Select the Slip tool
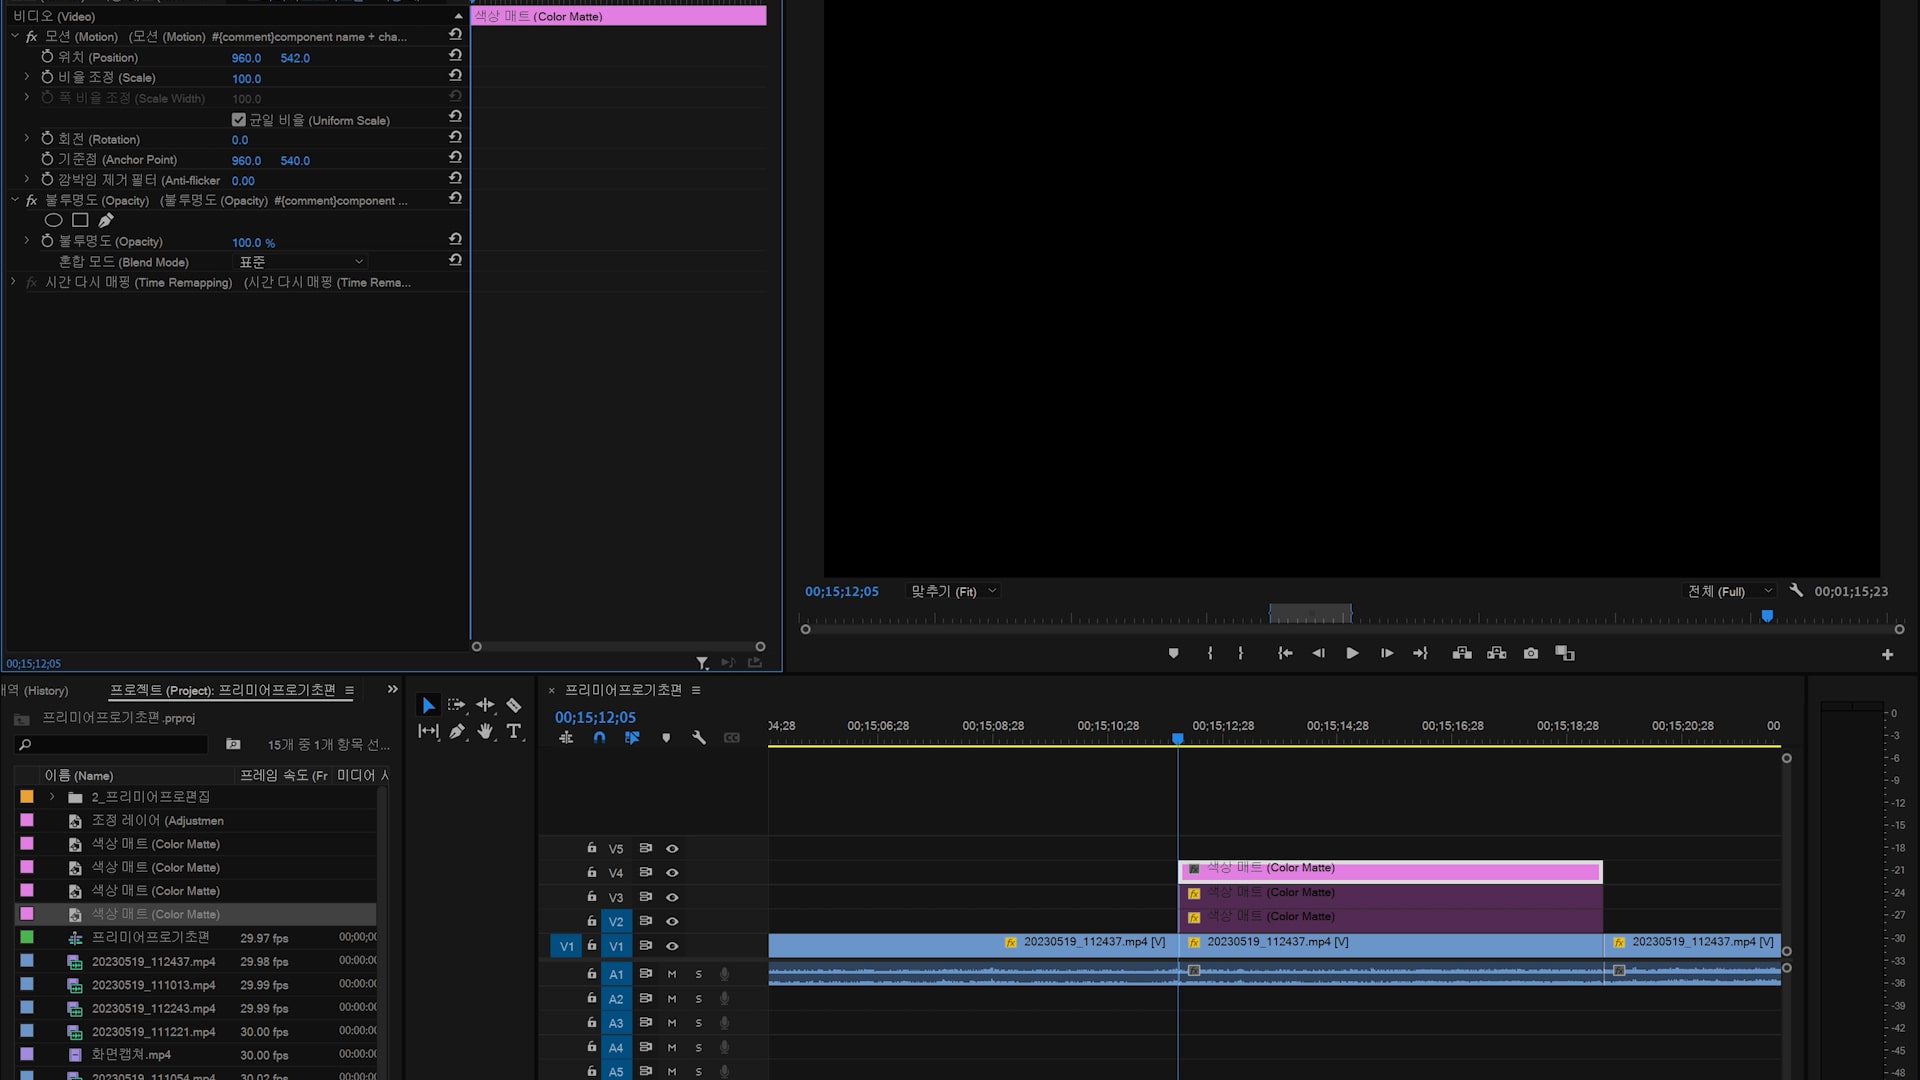1920x1080 pixels. point(428,731)
